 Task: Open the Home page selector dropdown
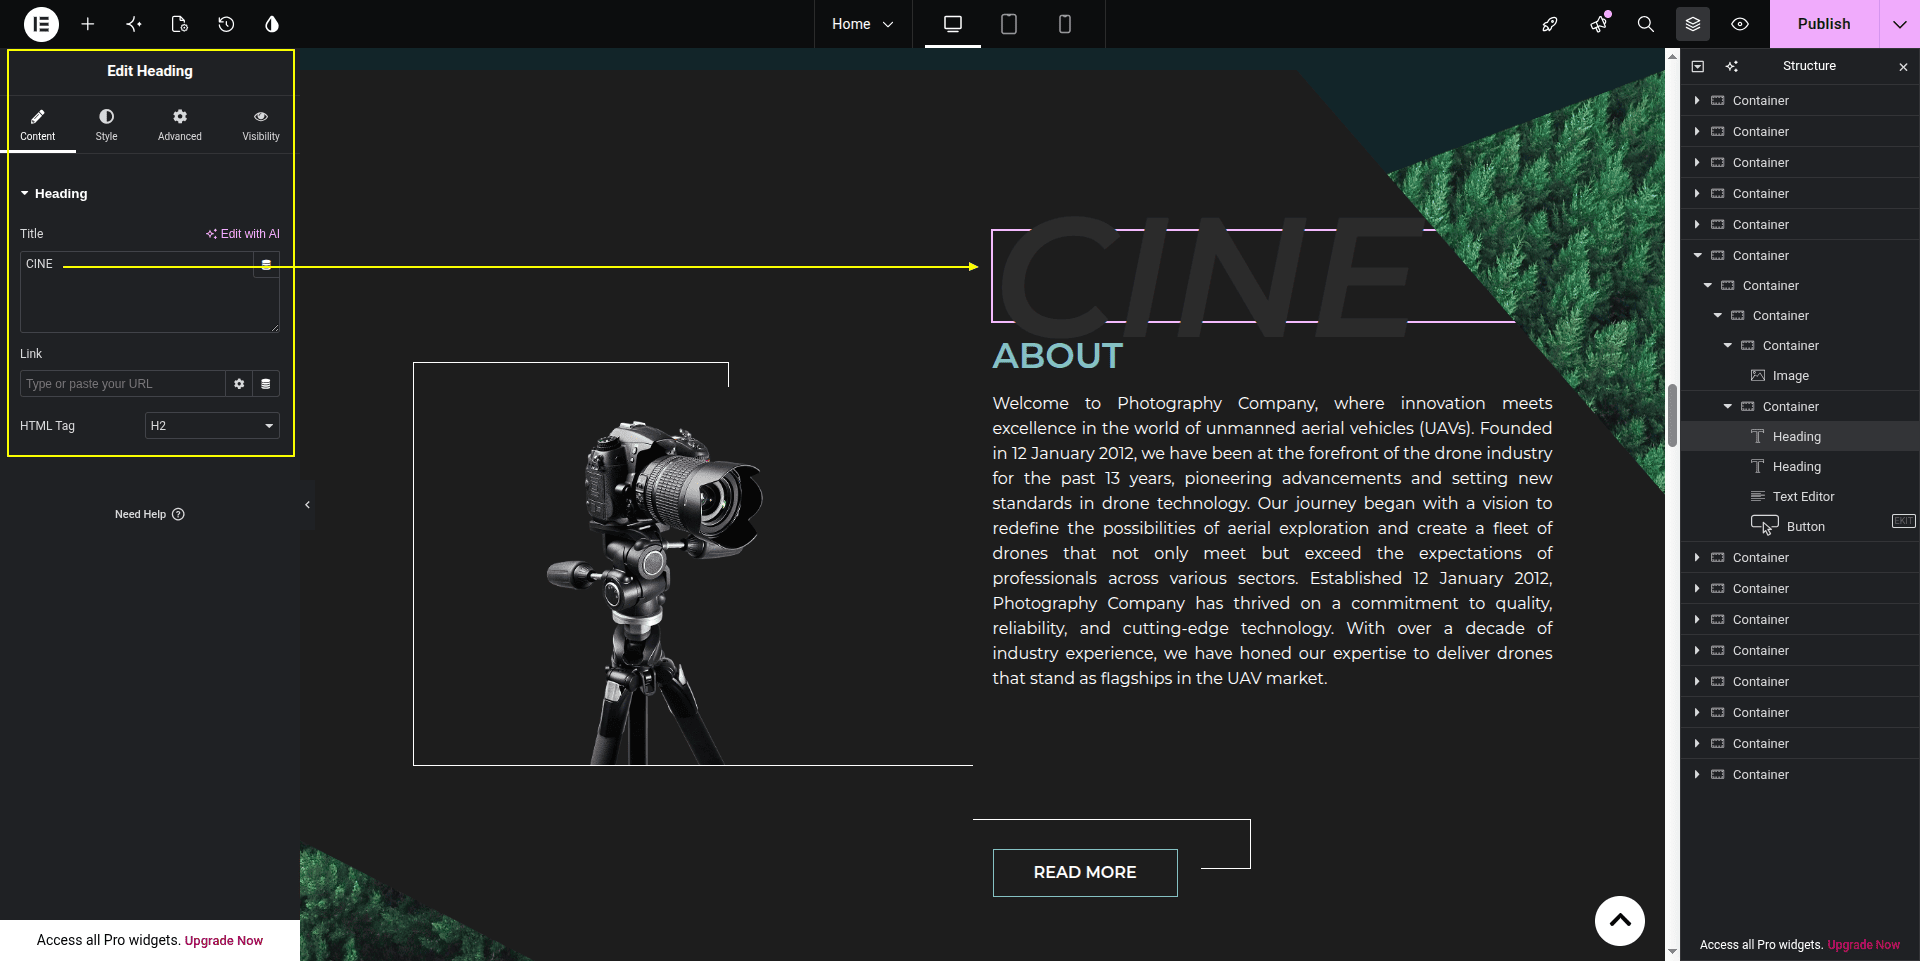[862, 24]
